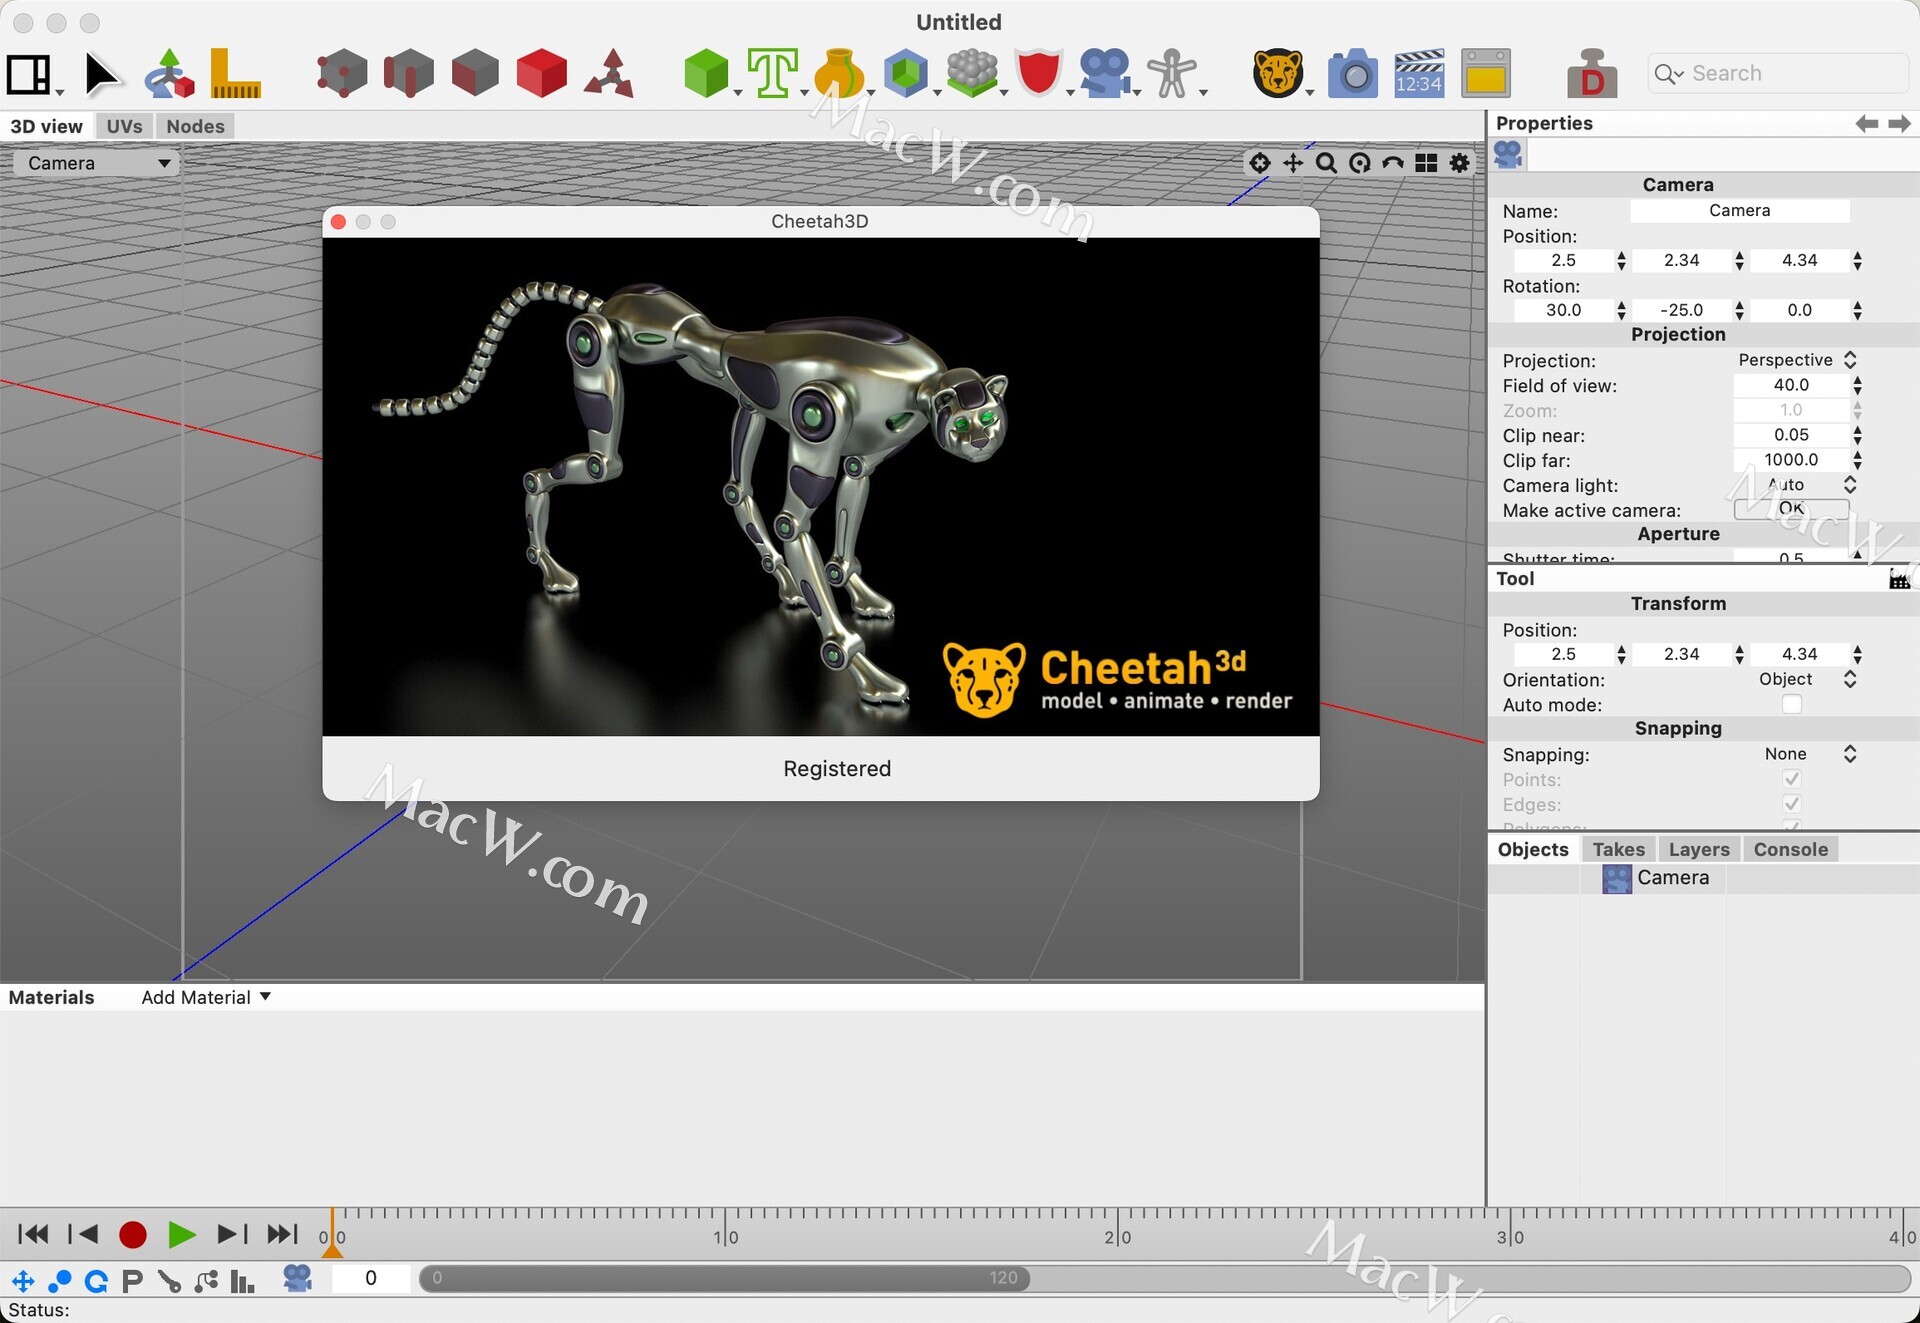This screenshot has width=1920, height=1323.
Task: Click the timeline range slider bar
Action: tap(725, 1278)
